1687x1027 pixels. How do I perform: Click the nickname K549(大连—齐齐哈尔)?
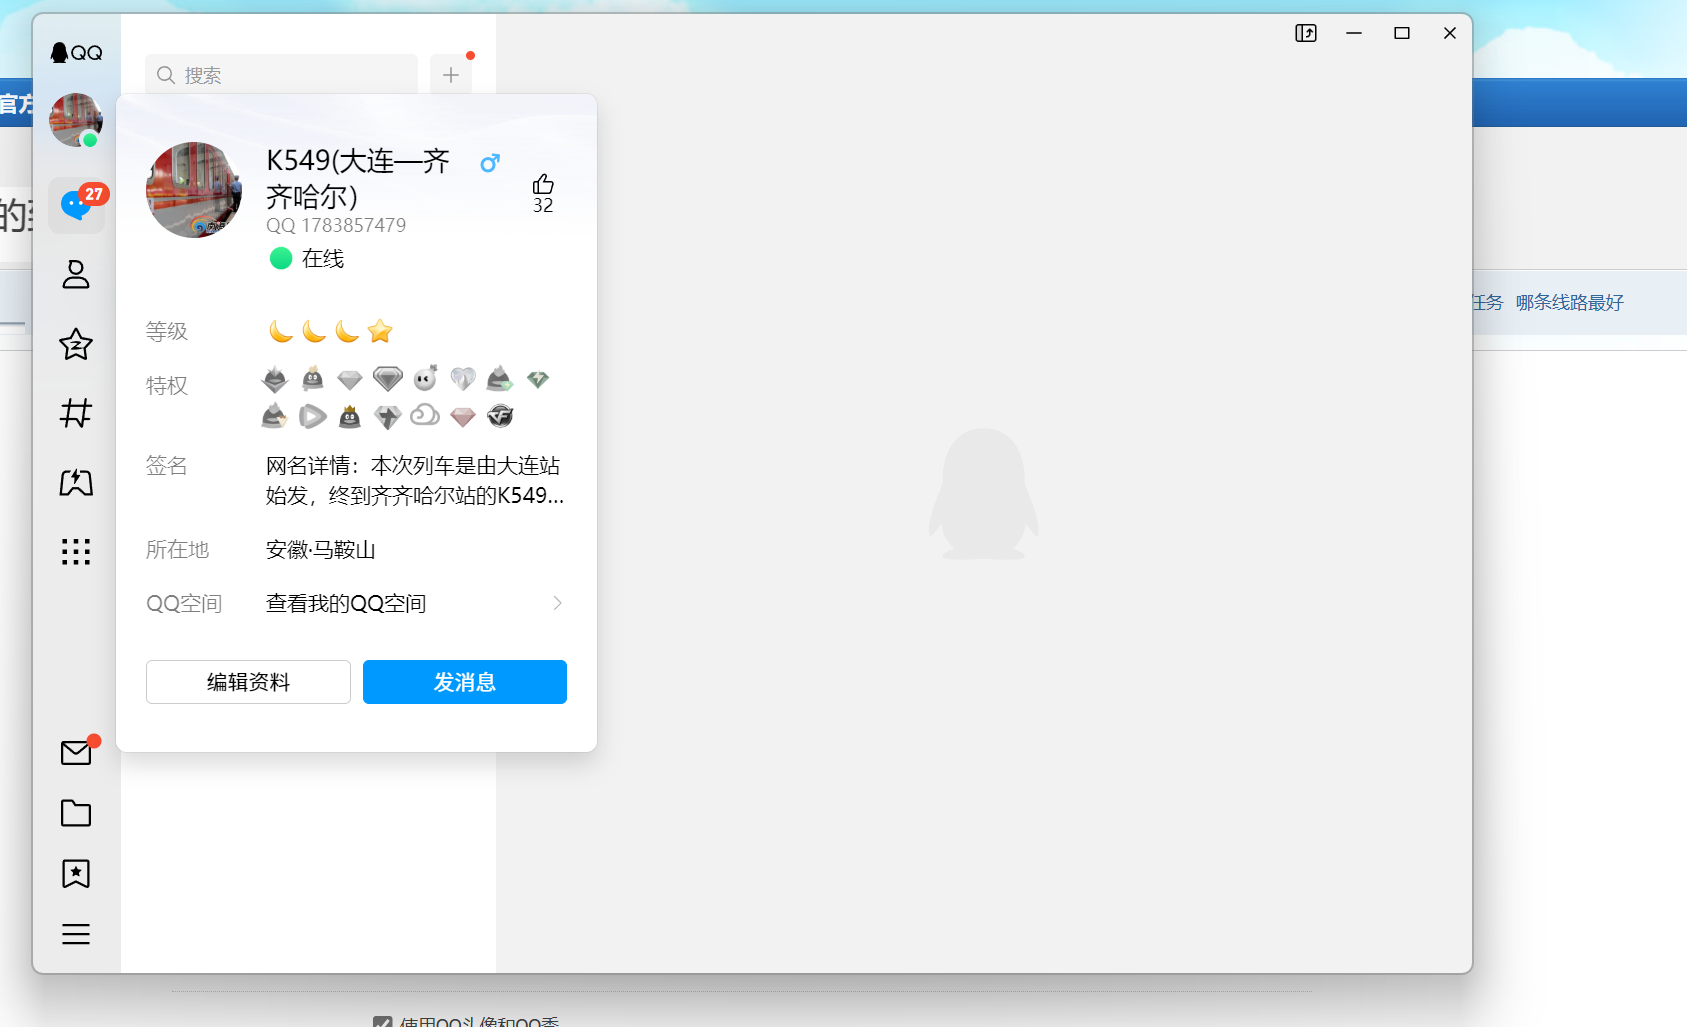pyautogui.click(x=358, y=179)
